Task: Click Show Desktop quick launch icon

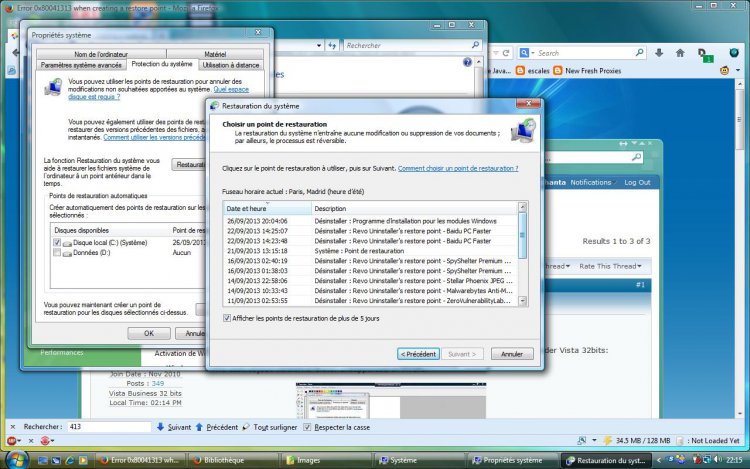Action: 43,460
